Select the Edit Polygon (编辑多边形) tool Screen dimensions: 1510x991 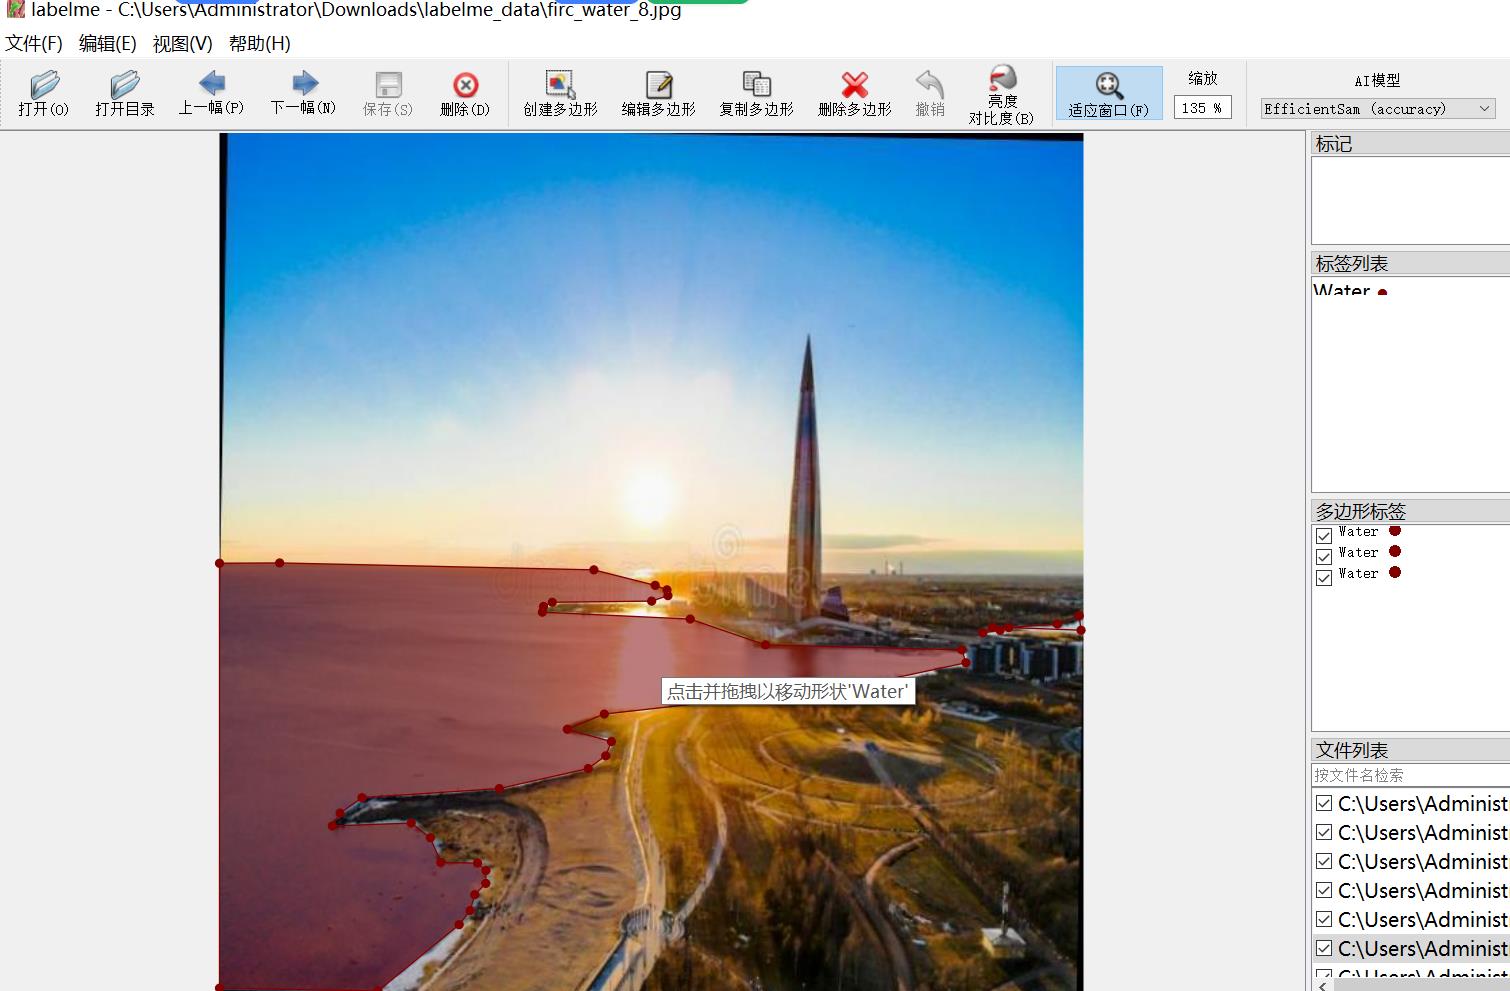point(658,94)
